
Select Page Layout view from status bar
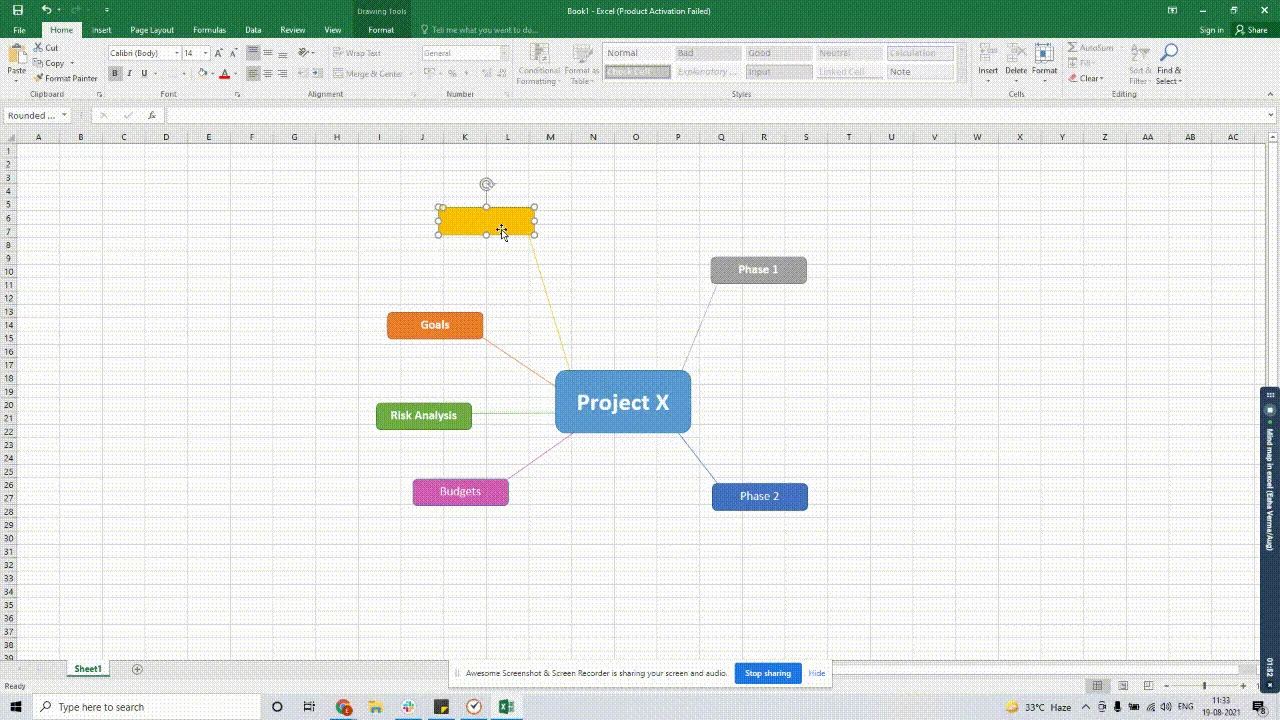(1122, 686)
